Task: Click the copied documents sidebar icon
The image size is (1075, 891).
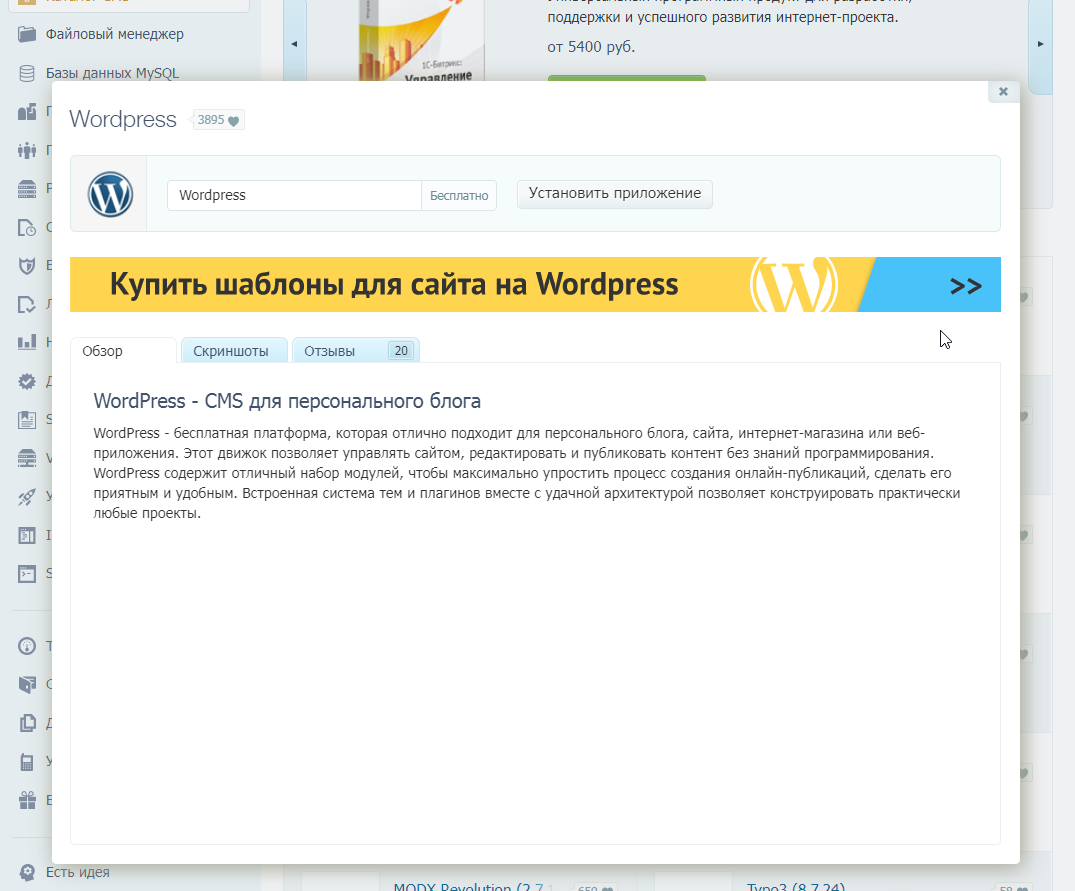Action: click(27, 723)
